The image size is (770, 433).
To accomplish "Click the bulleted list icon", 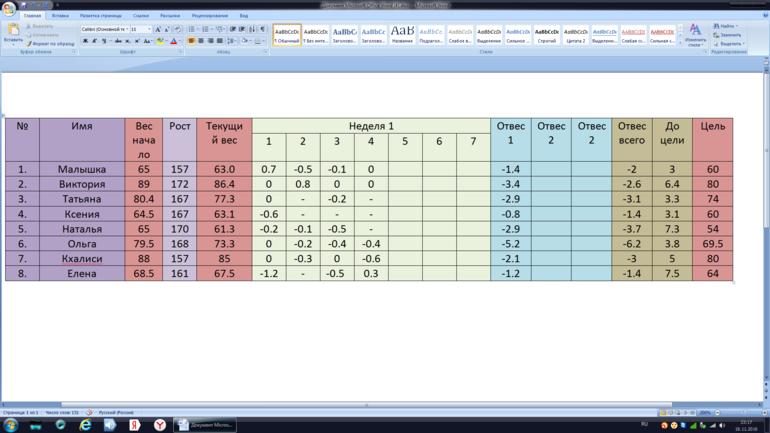I will click(192, 30).
